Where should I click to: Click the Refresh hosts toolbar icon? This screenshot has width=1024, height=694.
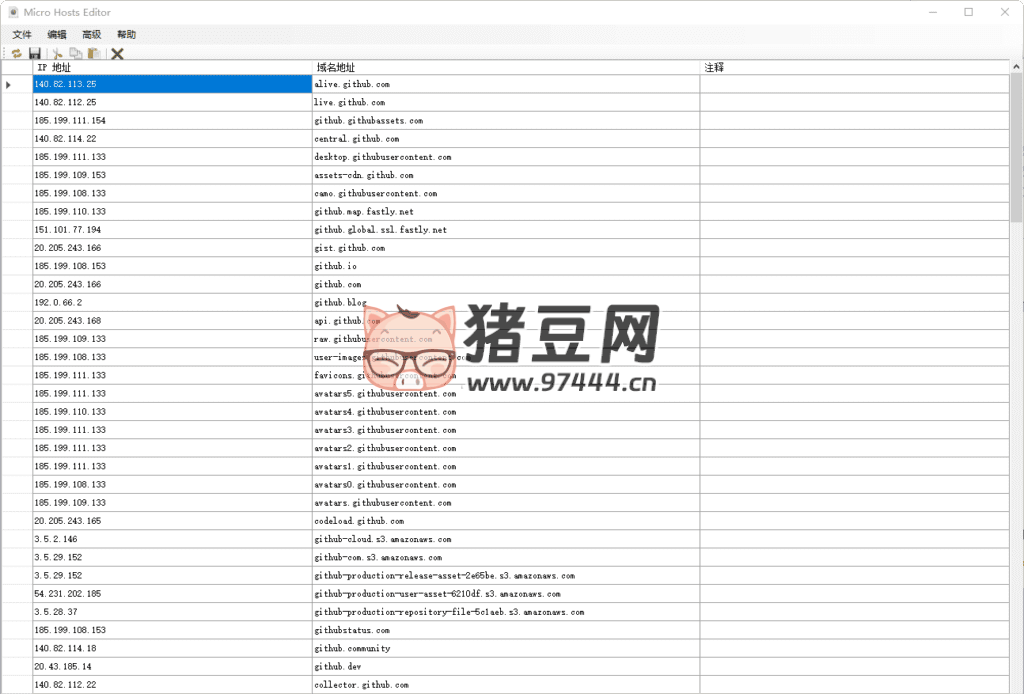pos(17,54)
